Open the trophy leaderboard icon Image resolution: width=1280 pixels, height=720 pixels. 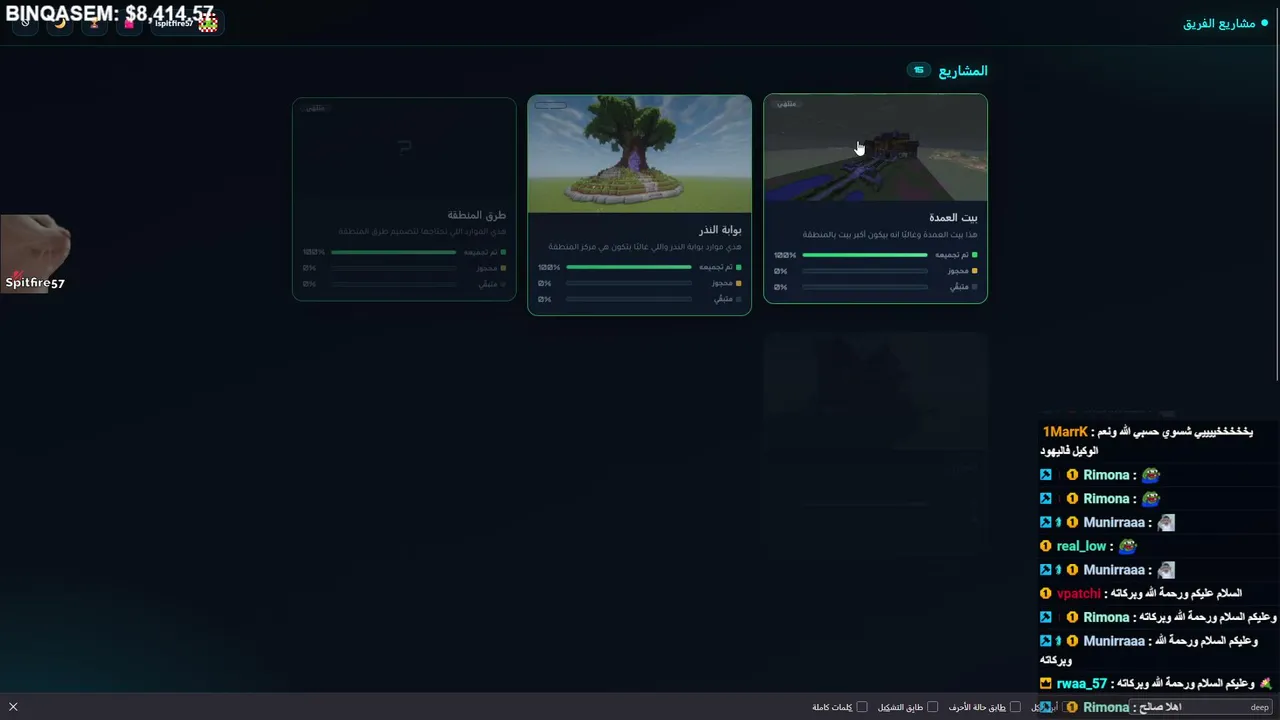(x=94, y=23)
